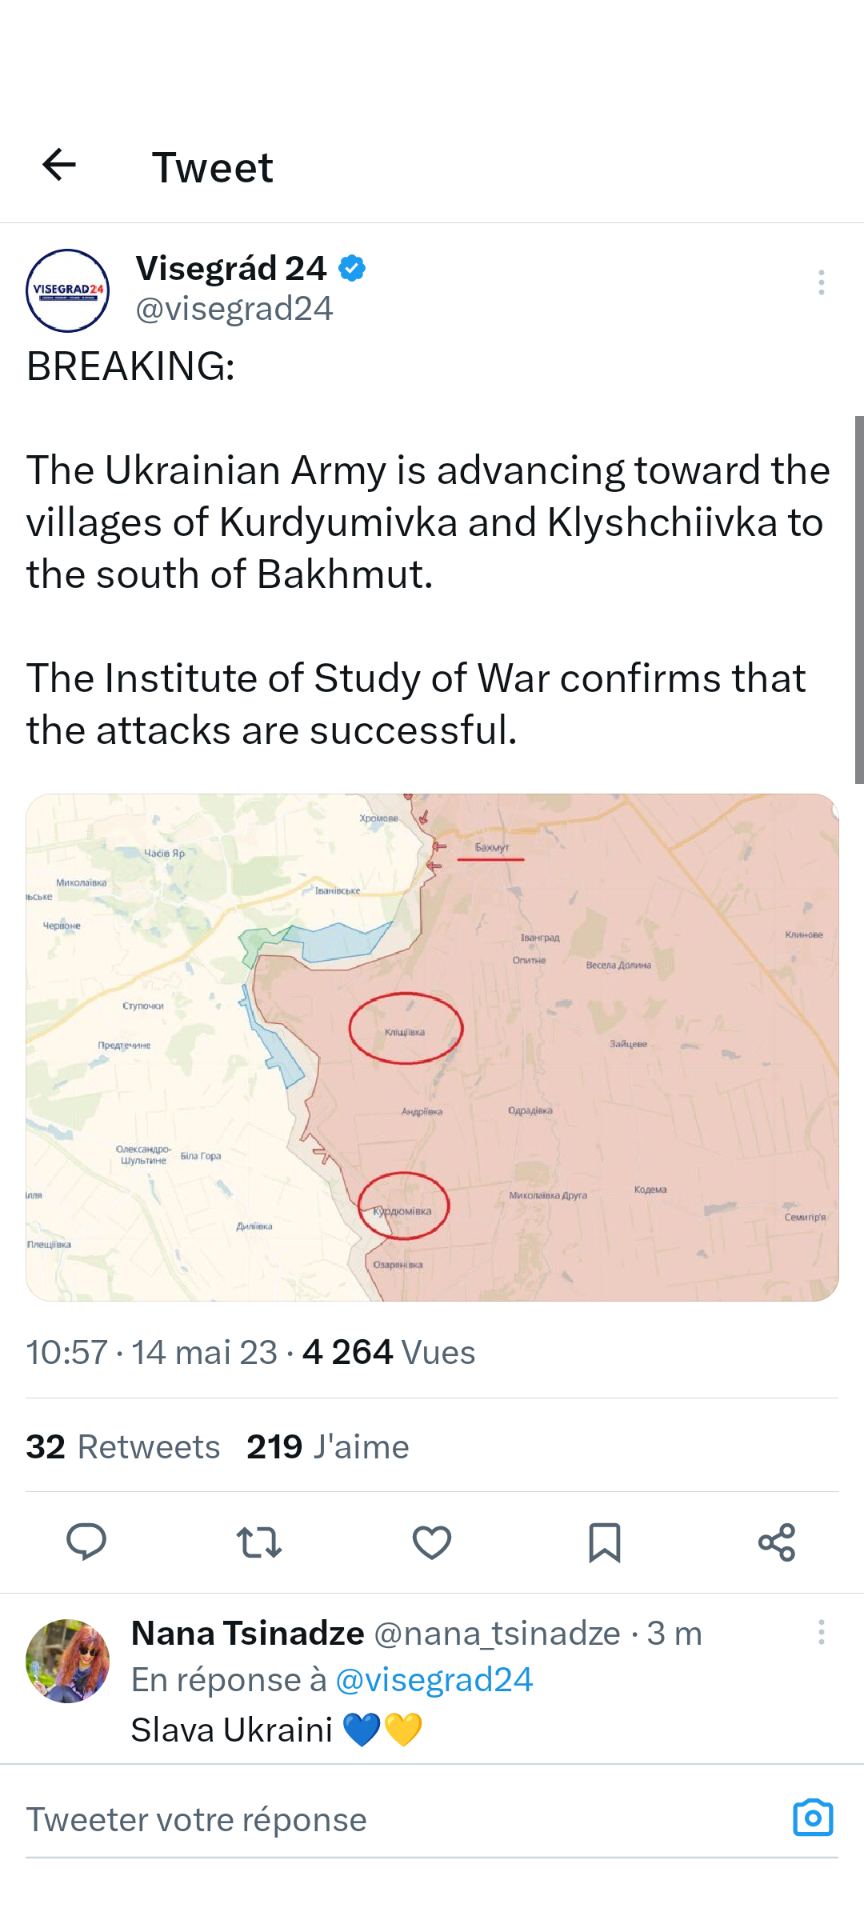Click the @visegrad24 mention link in reply
The width and height of the screenshot is (864, 1920).
[434, 1680]
